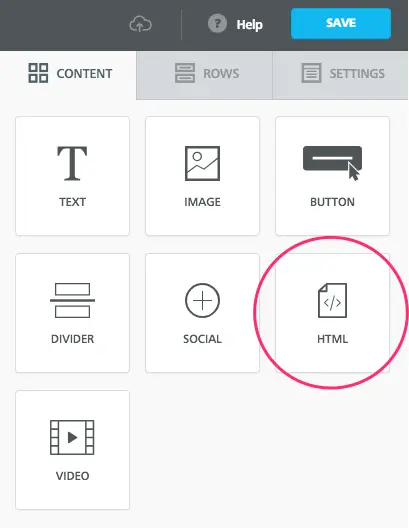The height and width of the screenshot is (528, 409).
Task: Select the Divider content block icon
Action: click(72, 300)
